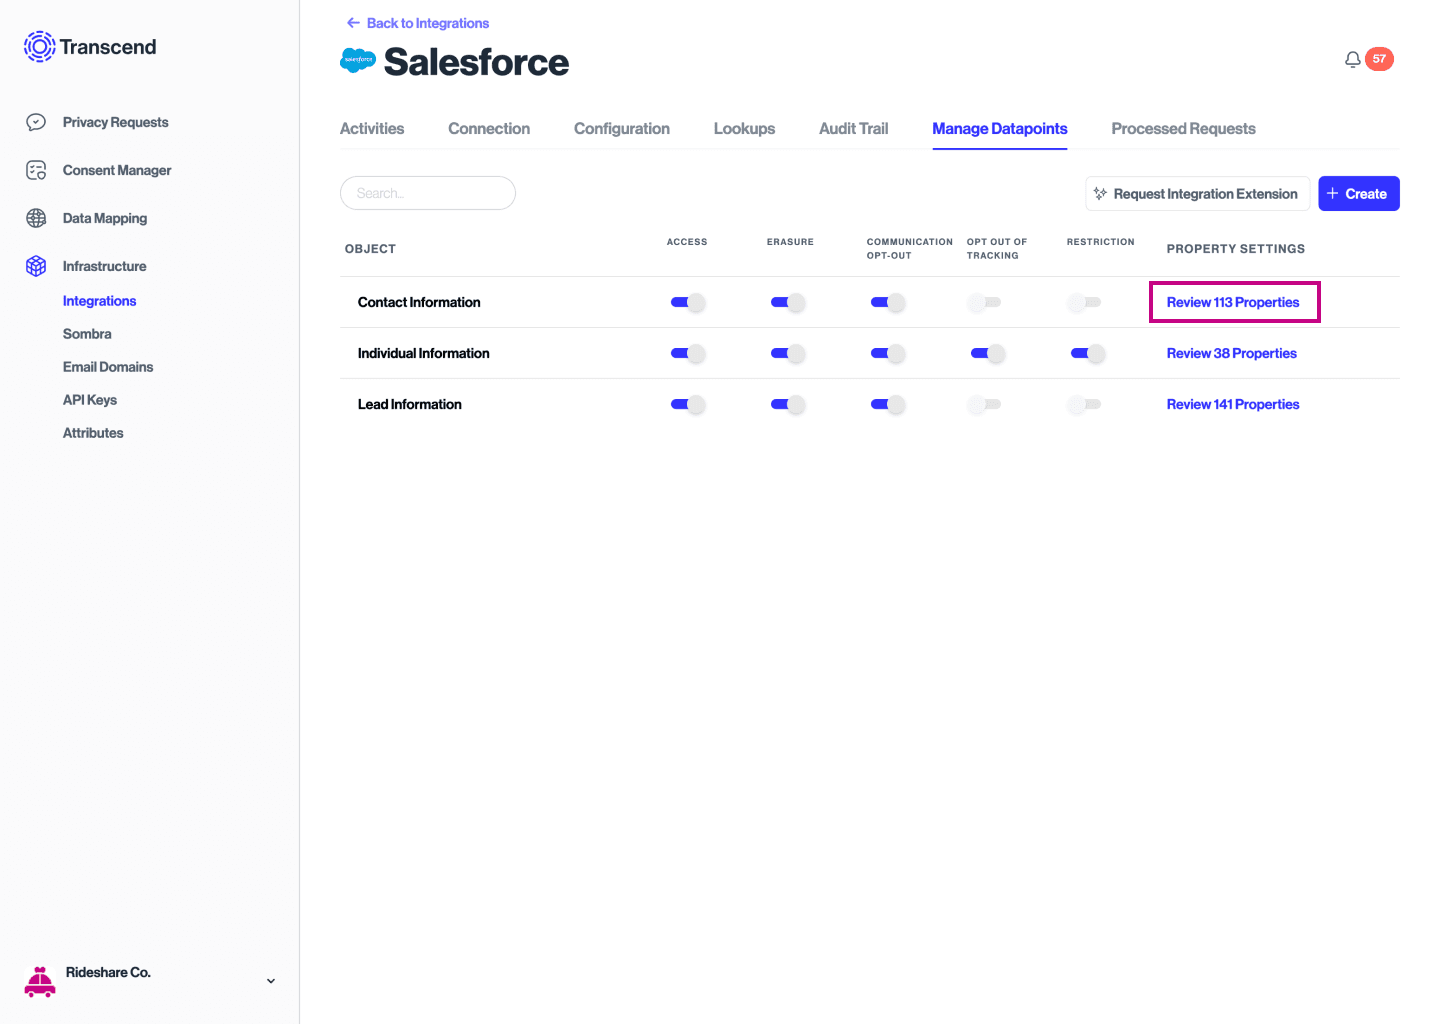Image resolution: width=1440 pixels, height=1024 pixels.
Task: Disable Access for Contact Information
Action: coord(688,302)
